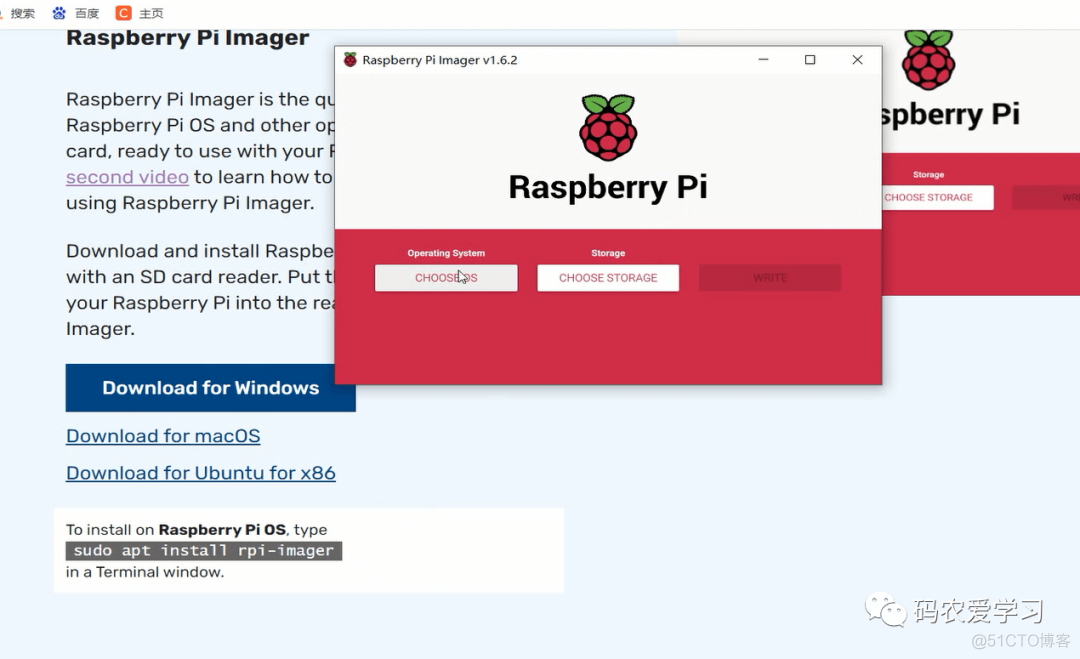Click the CHOOSE OS button in the Imager window
The image size is (1080, 659).
click(446, 278)
